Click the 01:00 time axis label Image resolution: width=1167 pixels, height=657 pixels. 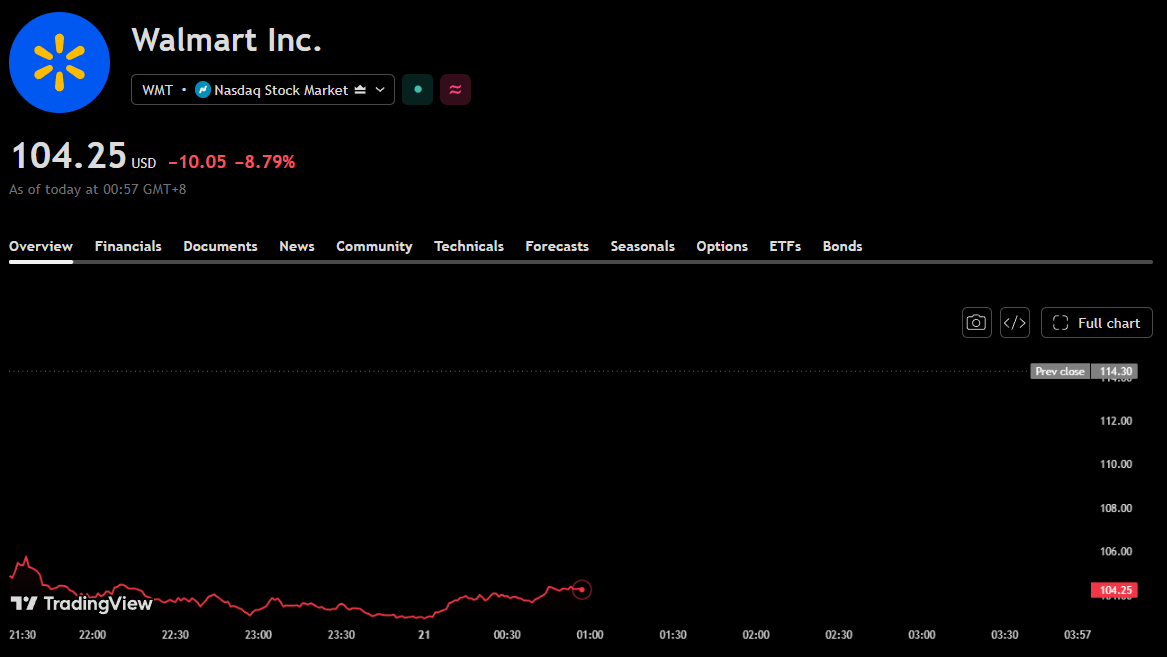point(589,635)
